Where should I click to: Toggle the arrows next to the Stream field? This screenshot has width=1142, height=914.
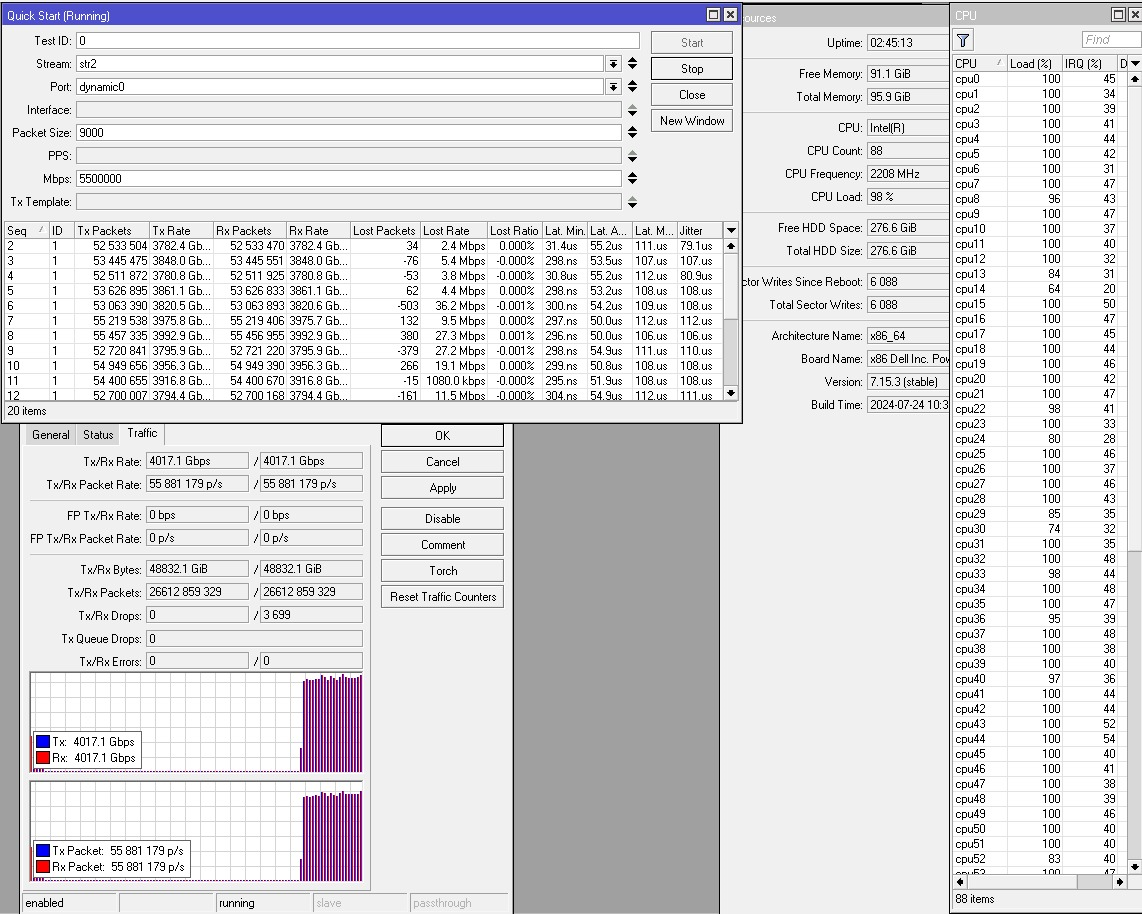point(632,63)
